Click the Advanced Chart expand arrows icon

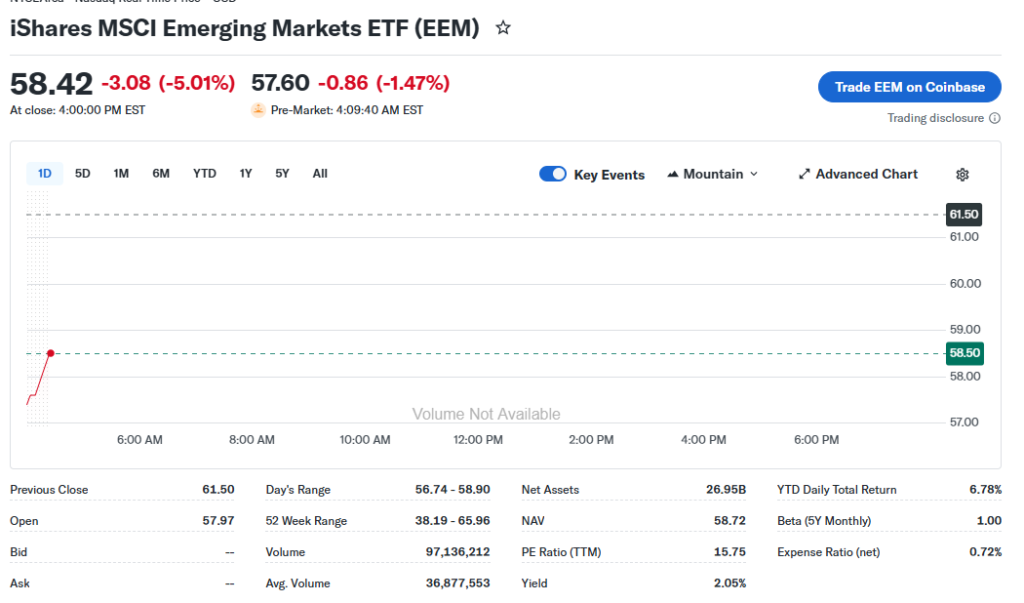click(804, 175)
